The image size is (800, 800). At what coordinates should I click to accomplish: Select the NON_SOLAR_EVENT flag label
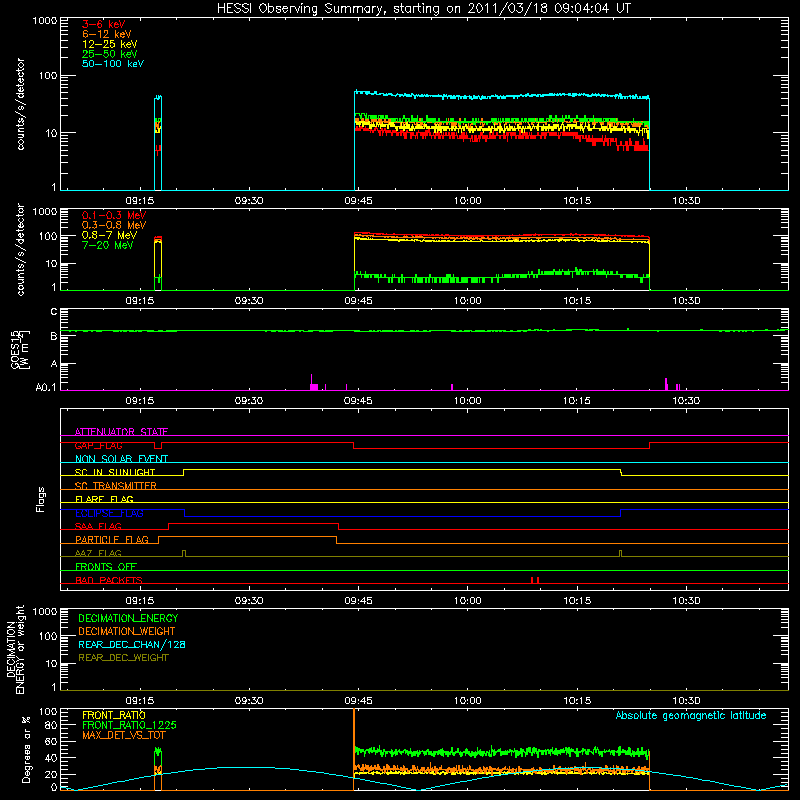pyautogui.click(x=121, y=459)
